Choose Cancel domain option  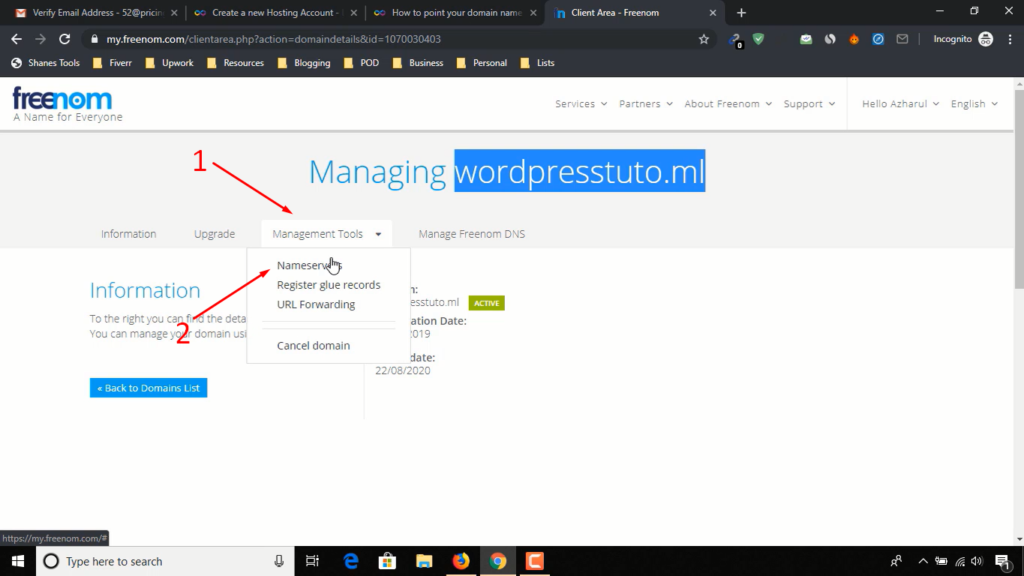click(x=313, y=345)
